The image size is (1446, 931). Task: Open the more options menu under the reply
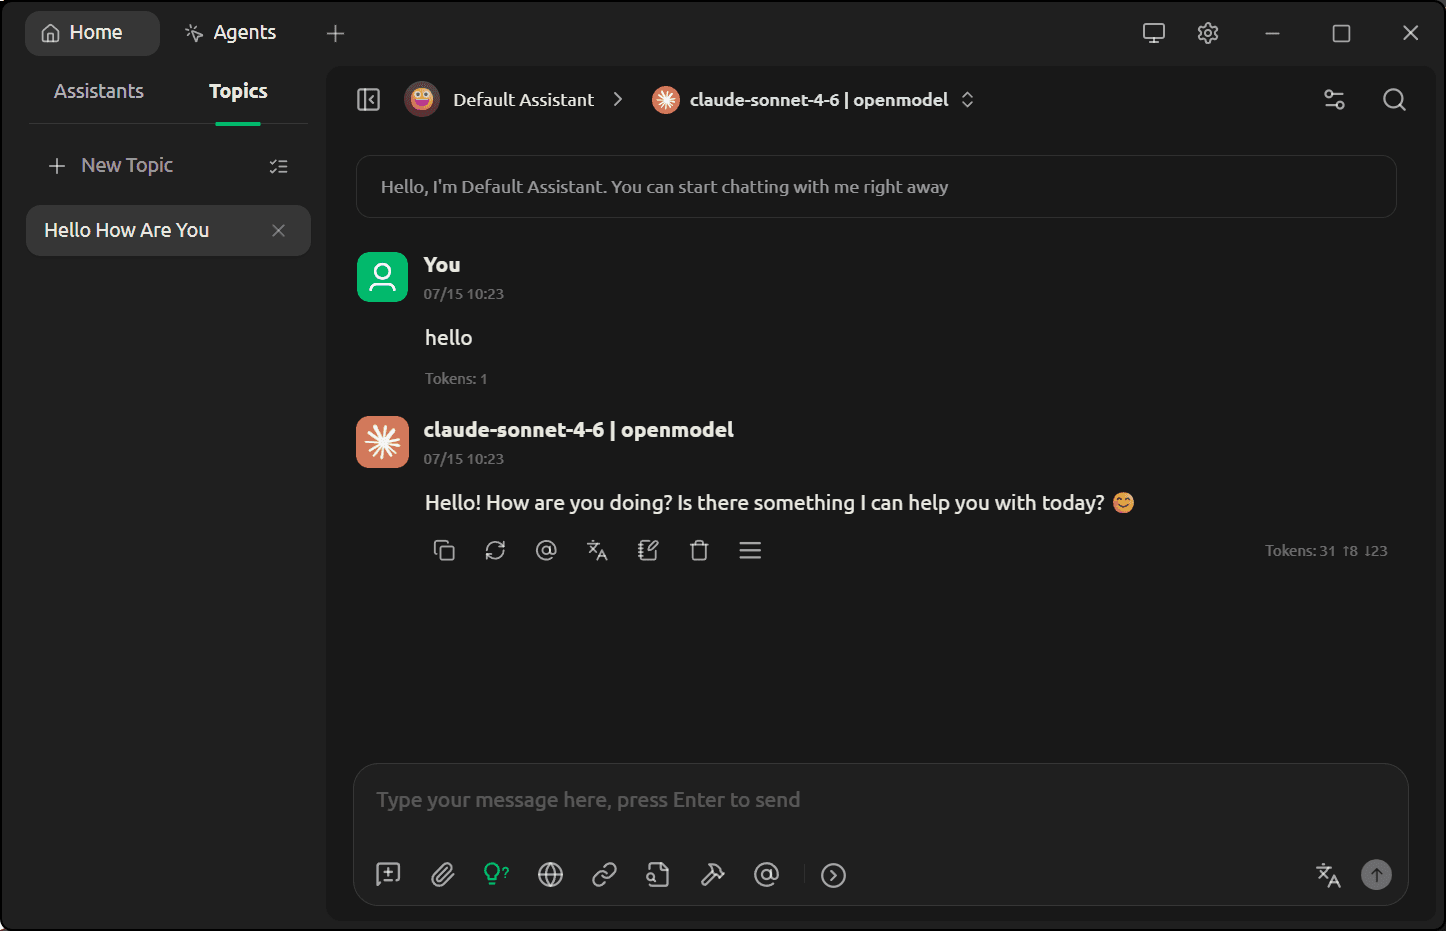750,550
